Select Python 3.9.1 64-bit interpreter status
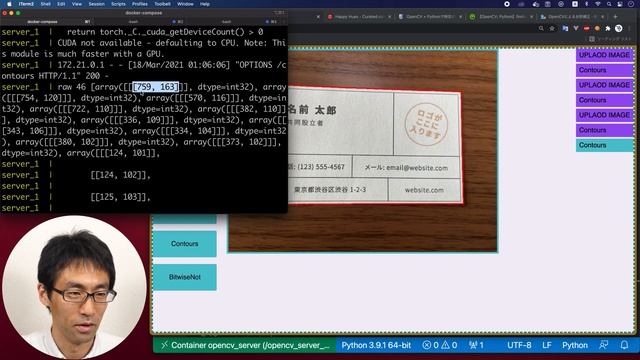This screenshot has height=360, width=640. coord(376,345)
